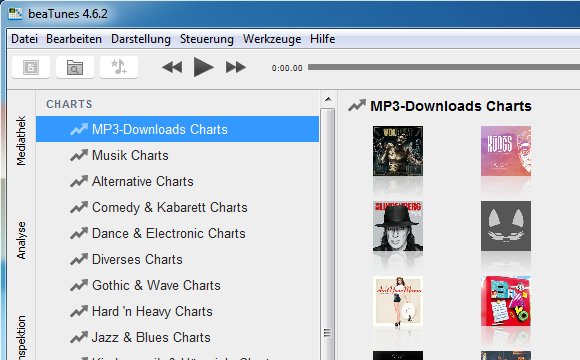Click the folder search toolbar icon
Image resolution: width=580 pixels, height=360 pixels.
[75, 67]
